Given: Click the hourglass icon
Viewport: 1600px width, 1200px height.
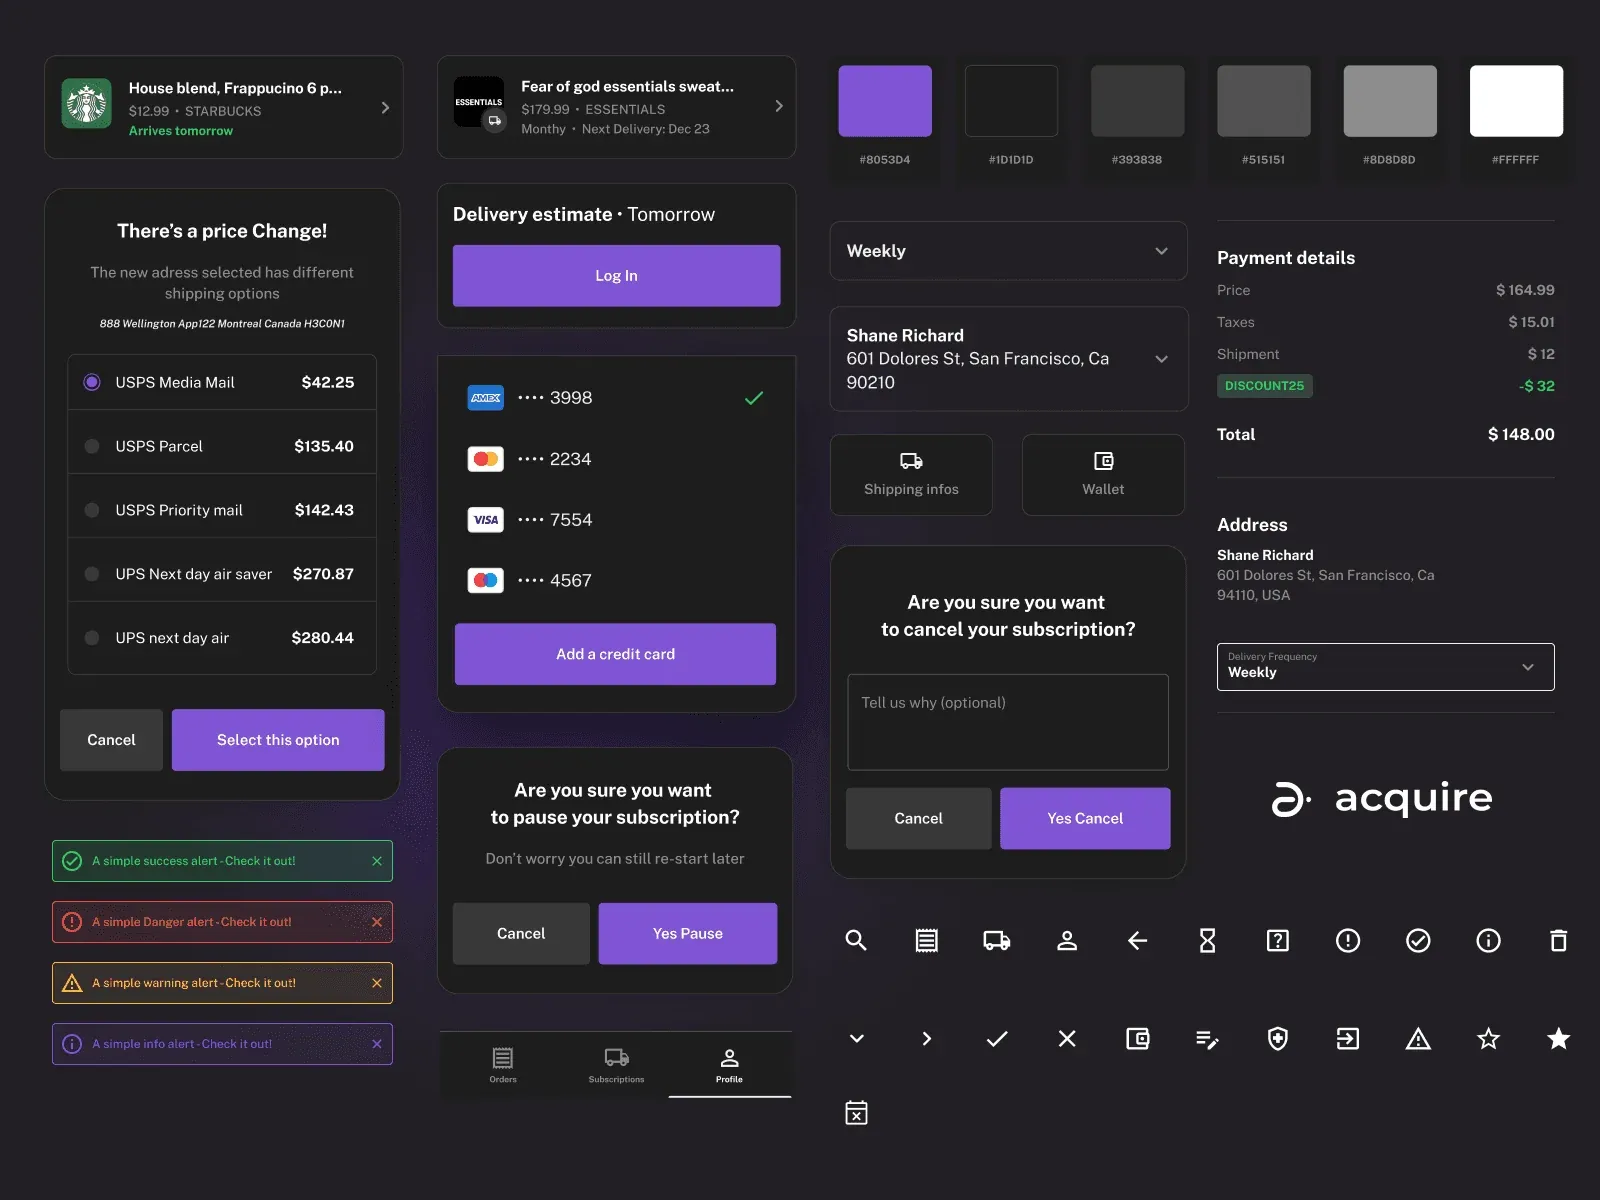Looking at the screenshot, I should [x=1208, y=940].
